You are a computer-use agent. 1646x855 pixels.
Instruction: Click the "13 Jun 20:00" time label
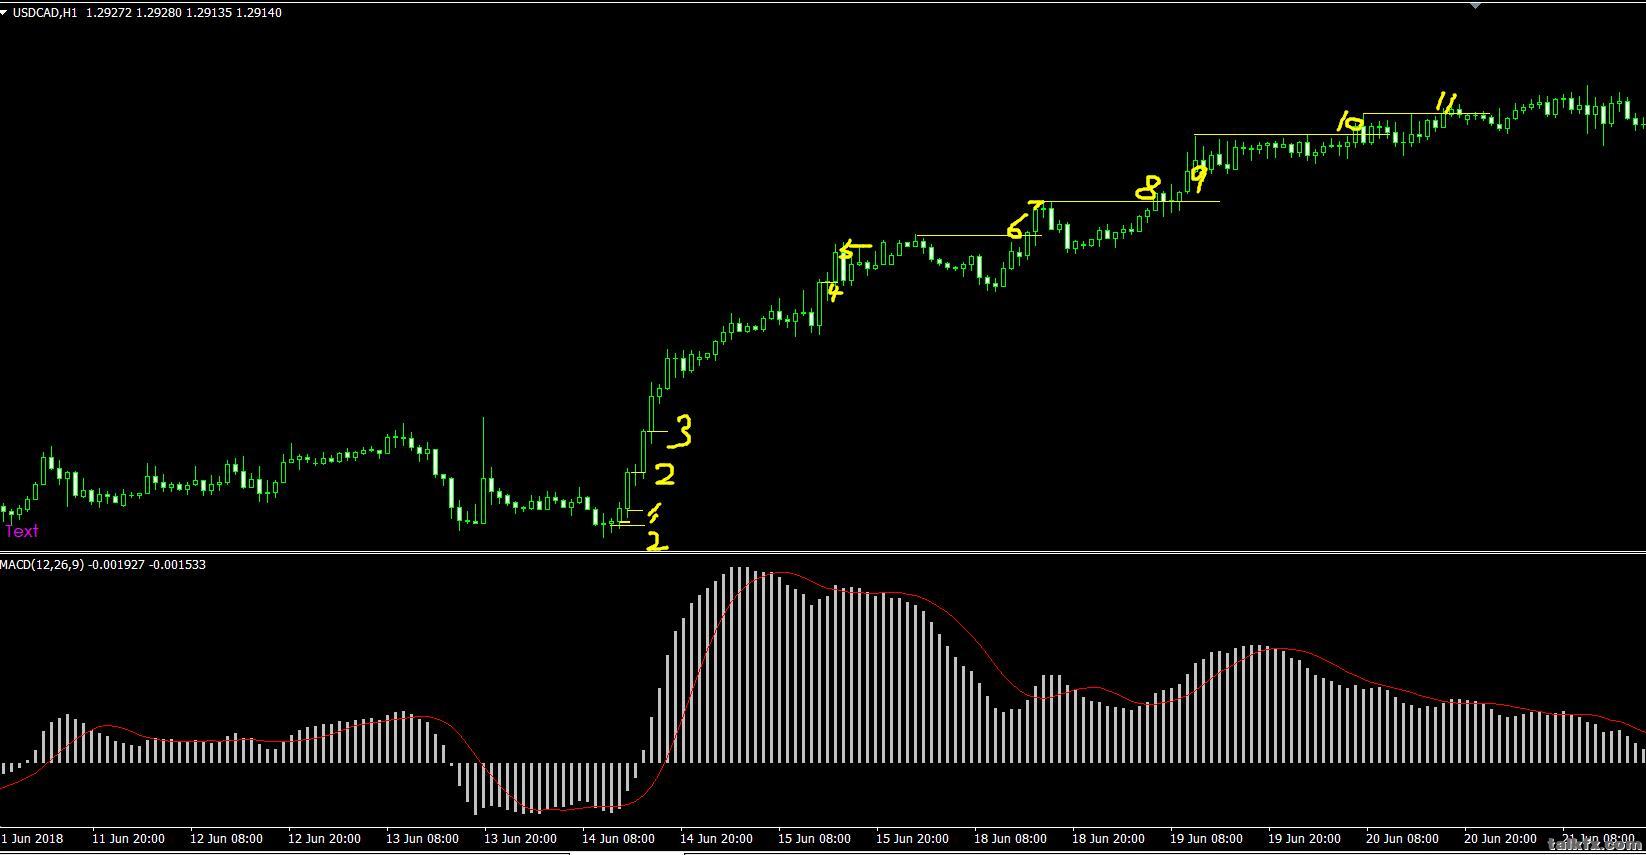(x=521, y=838)
